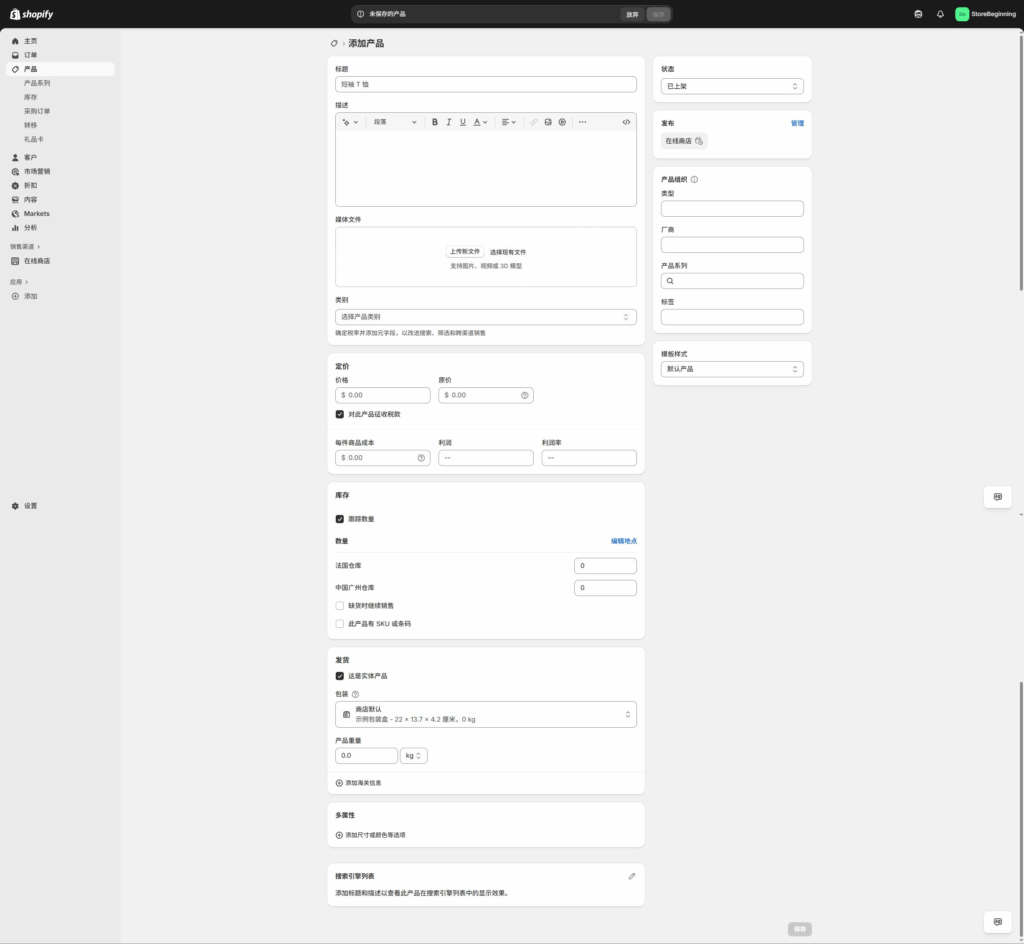Screen dimensions: 1024x944
Task: Disable 跟踪数量 inventory tracking
Action: click(x=340, y=519)
